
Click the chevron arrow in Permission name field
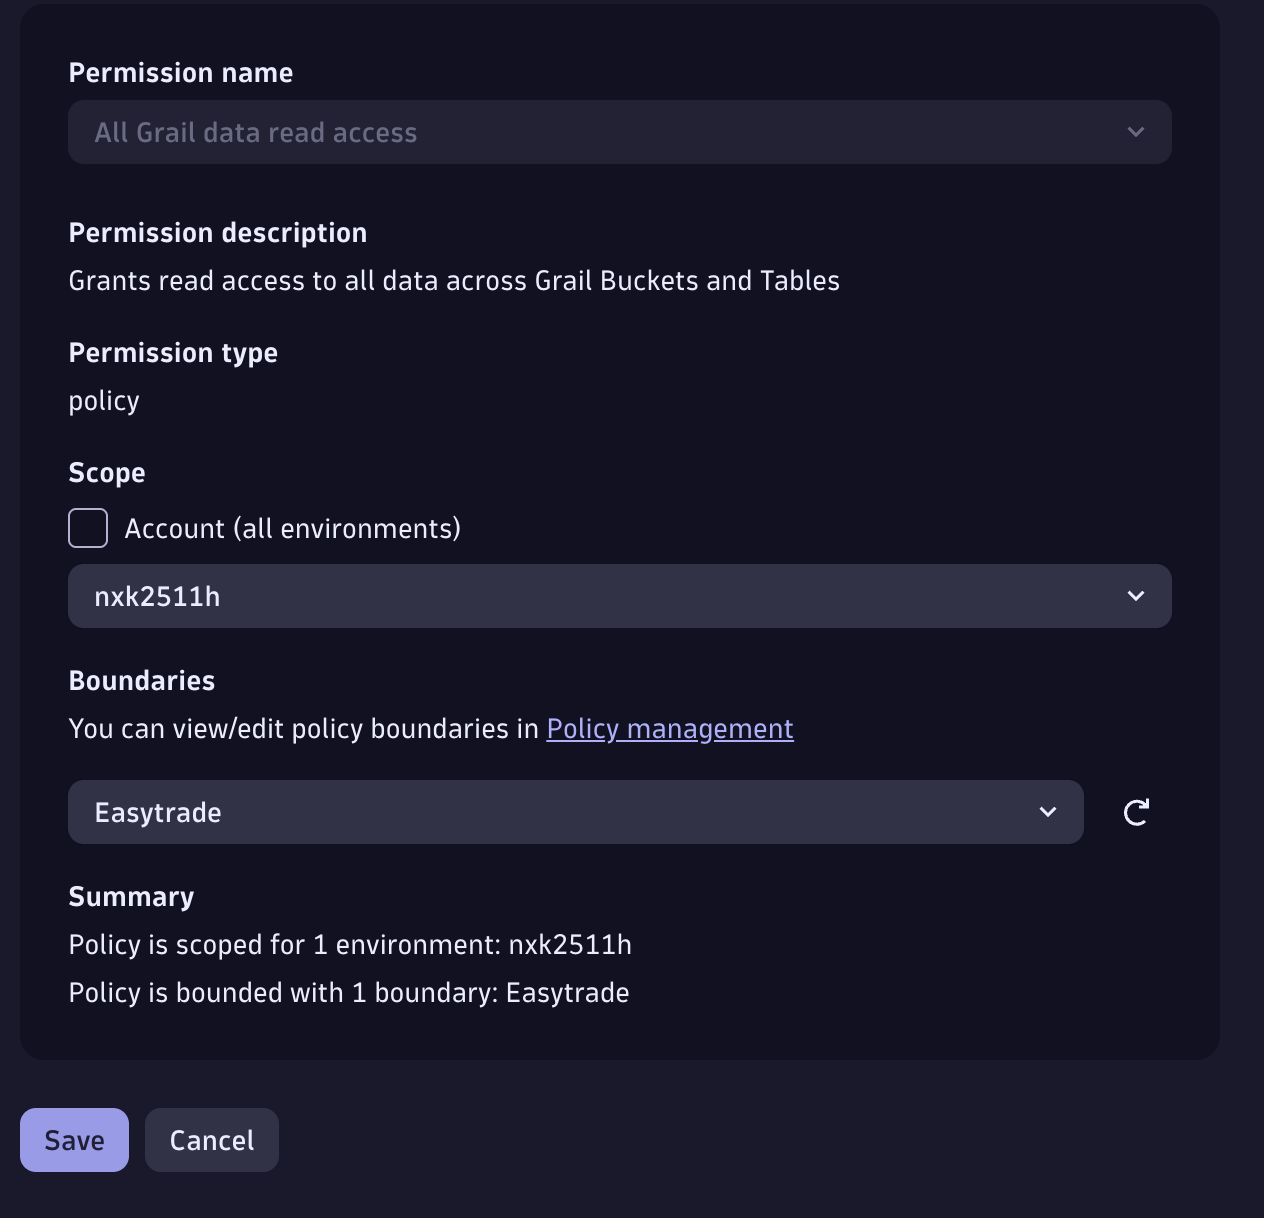coord(1136,132)
